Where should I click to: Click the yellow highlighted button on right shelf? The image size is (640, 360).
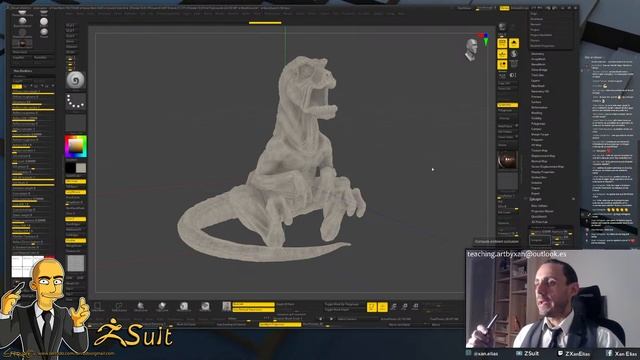[x=507, y=105]
